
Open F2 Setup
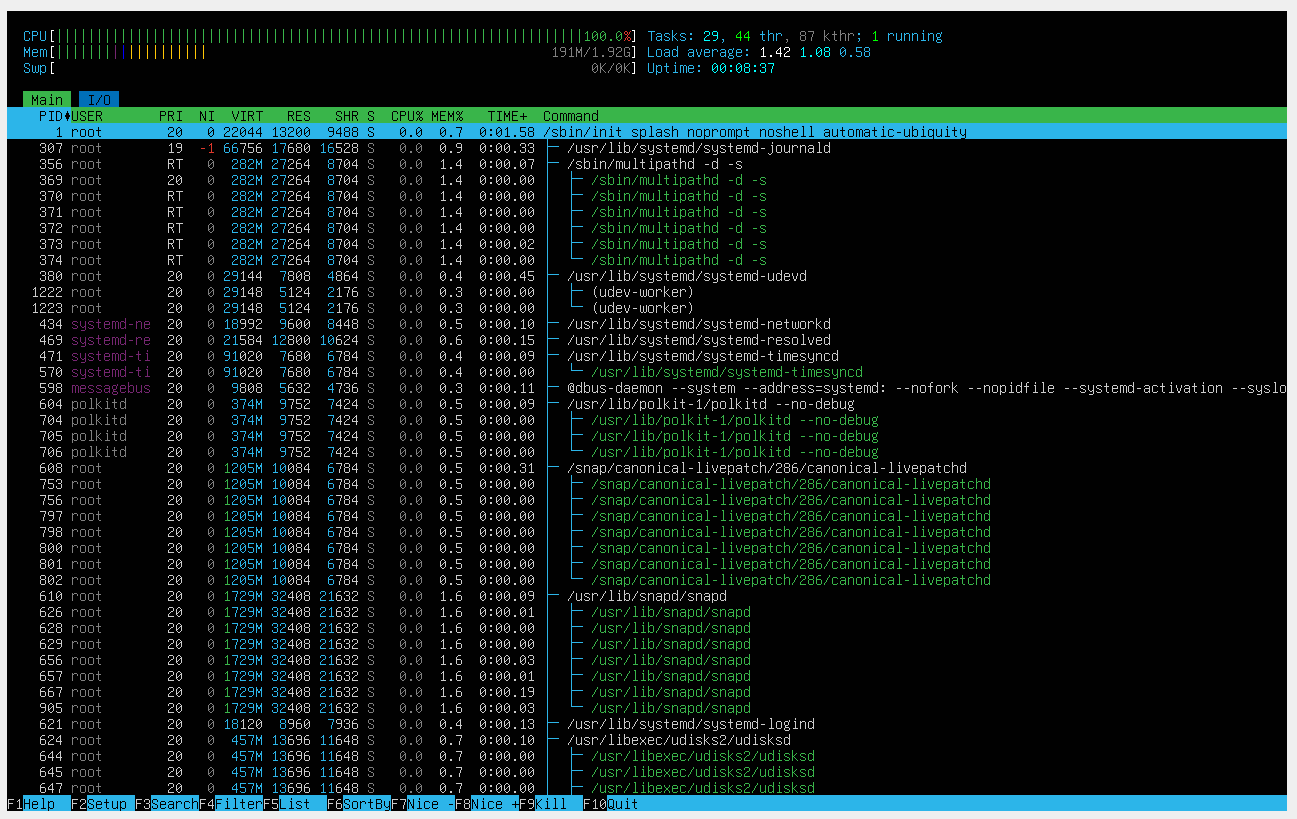pos(103,804)
